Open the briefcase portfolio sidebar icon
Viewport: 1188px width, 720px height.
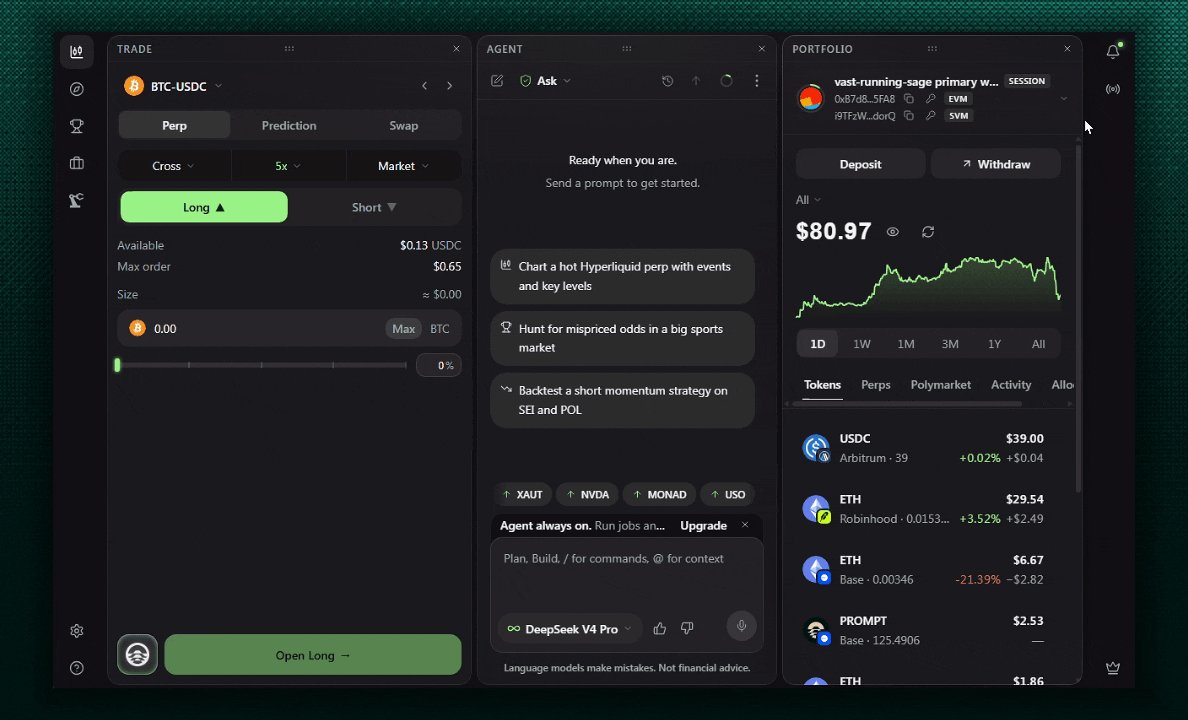click(77, 163)
